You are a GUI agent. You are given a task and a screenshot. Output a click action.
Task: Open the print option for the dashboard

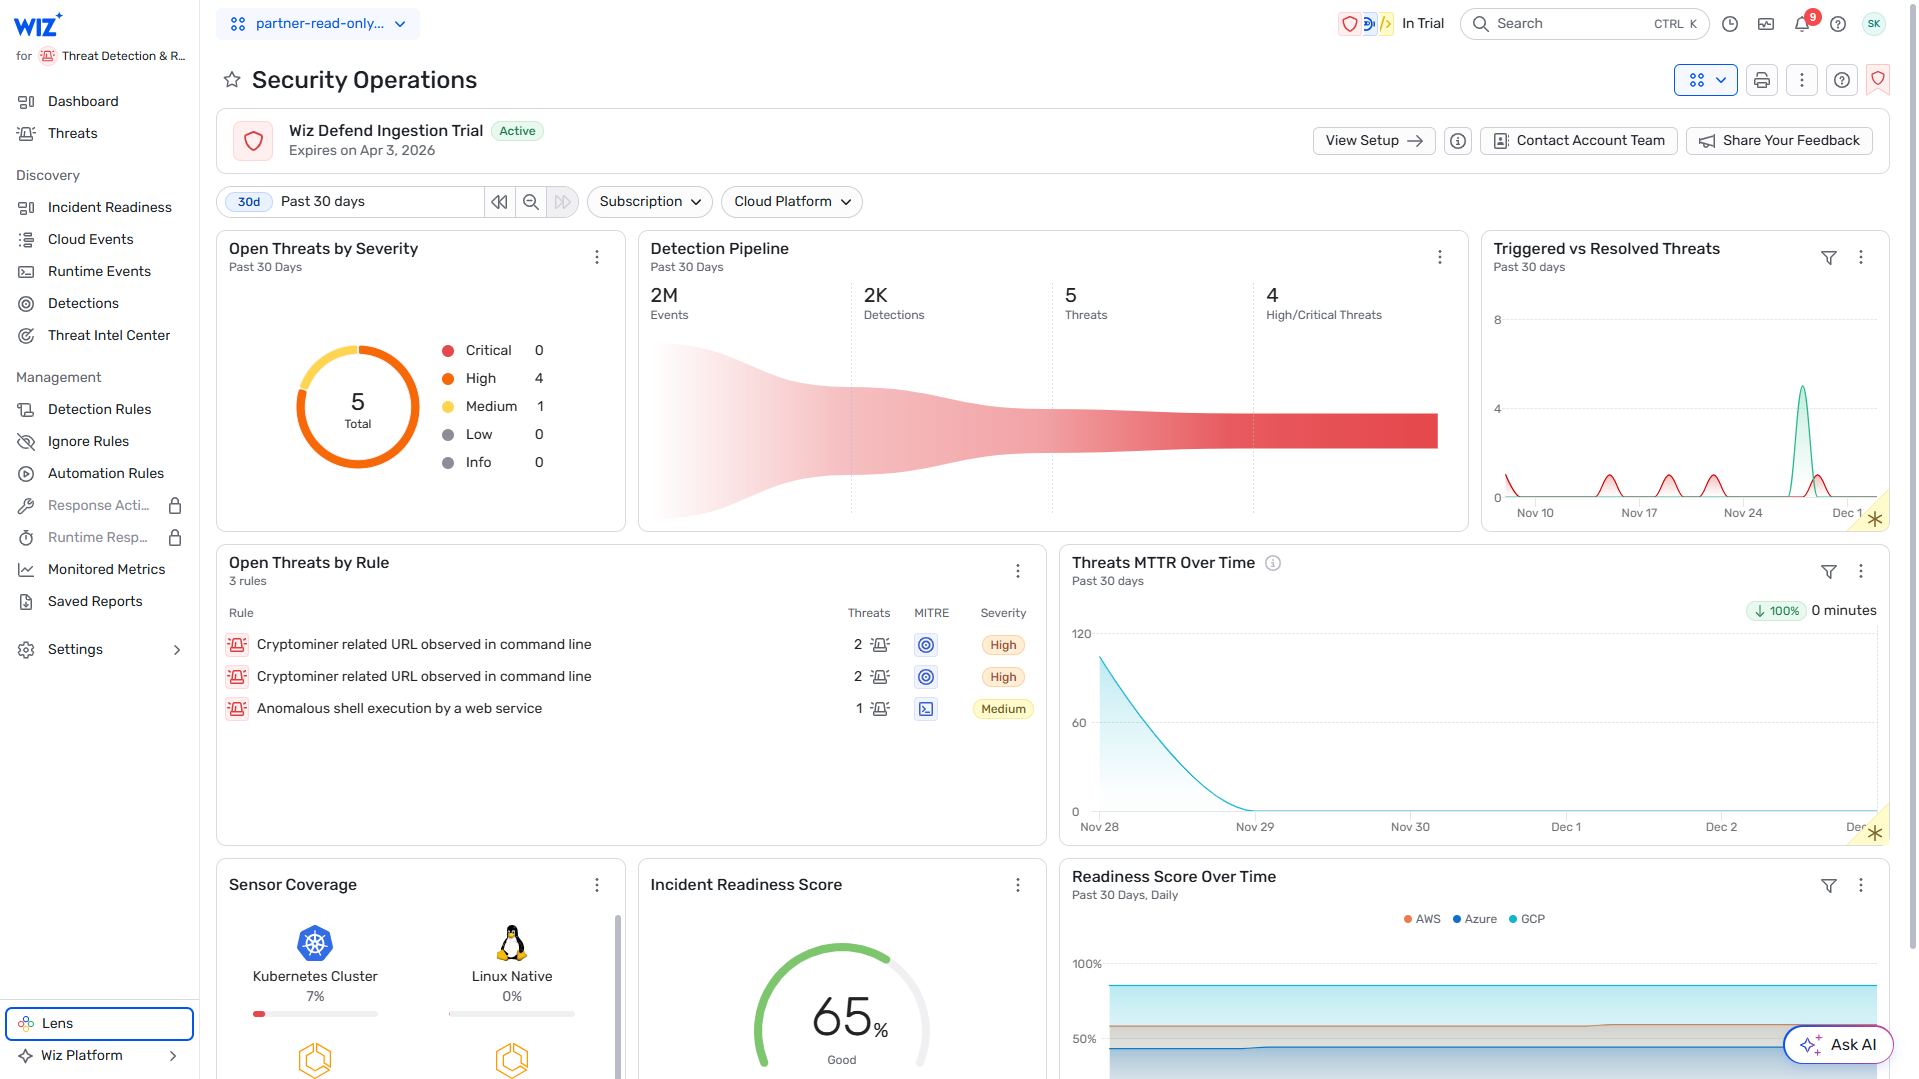pyautogui.click(x=1761, y=80)
